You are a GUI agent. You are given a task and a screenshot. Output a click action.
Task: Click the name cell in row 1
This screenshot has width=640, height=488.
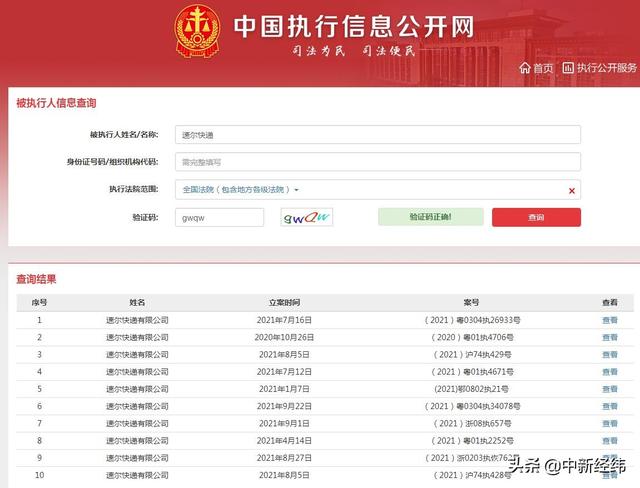[x=137, y=320]
